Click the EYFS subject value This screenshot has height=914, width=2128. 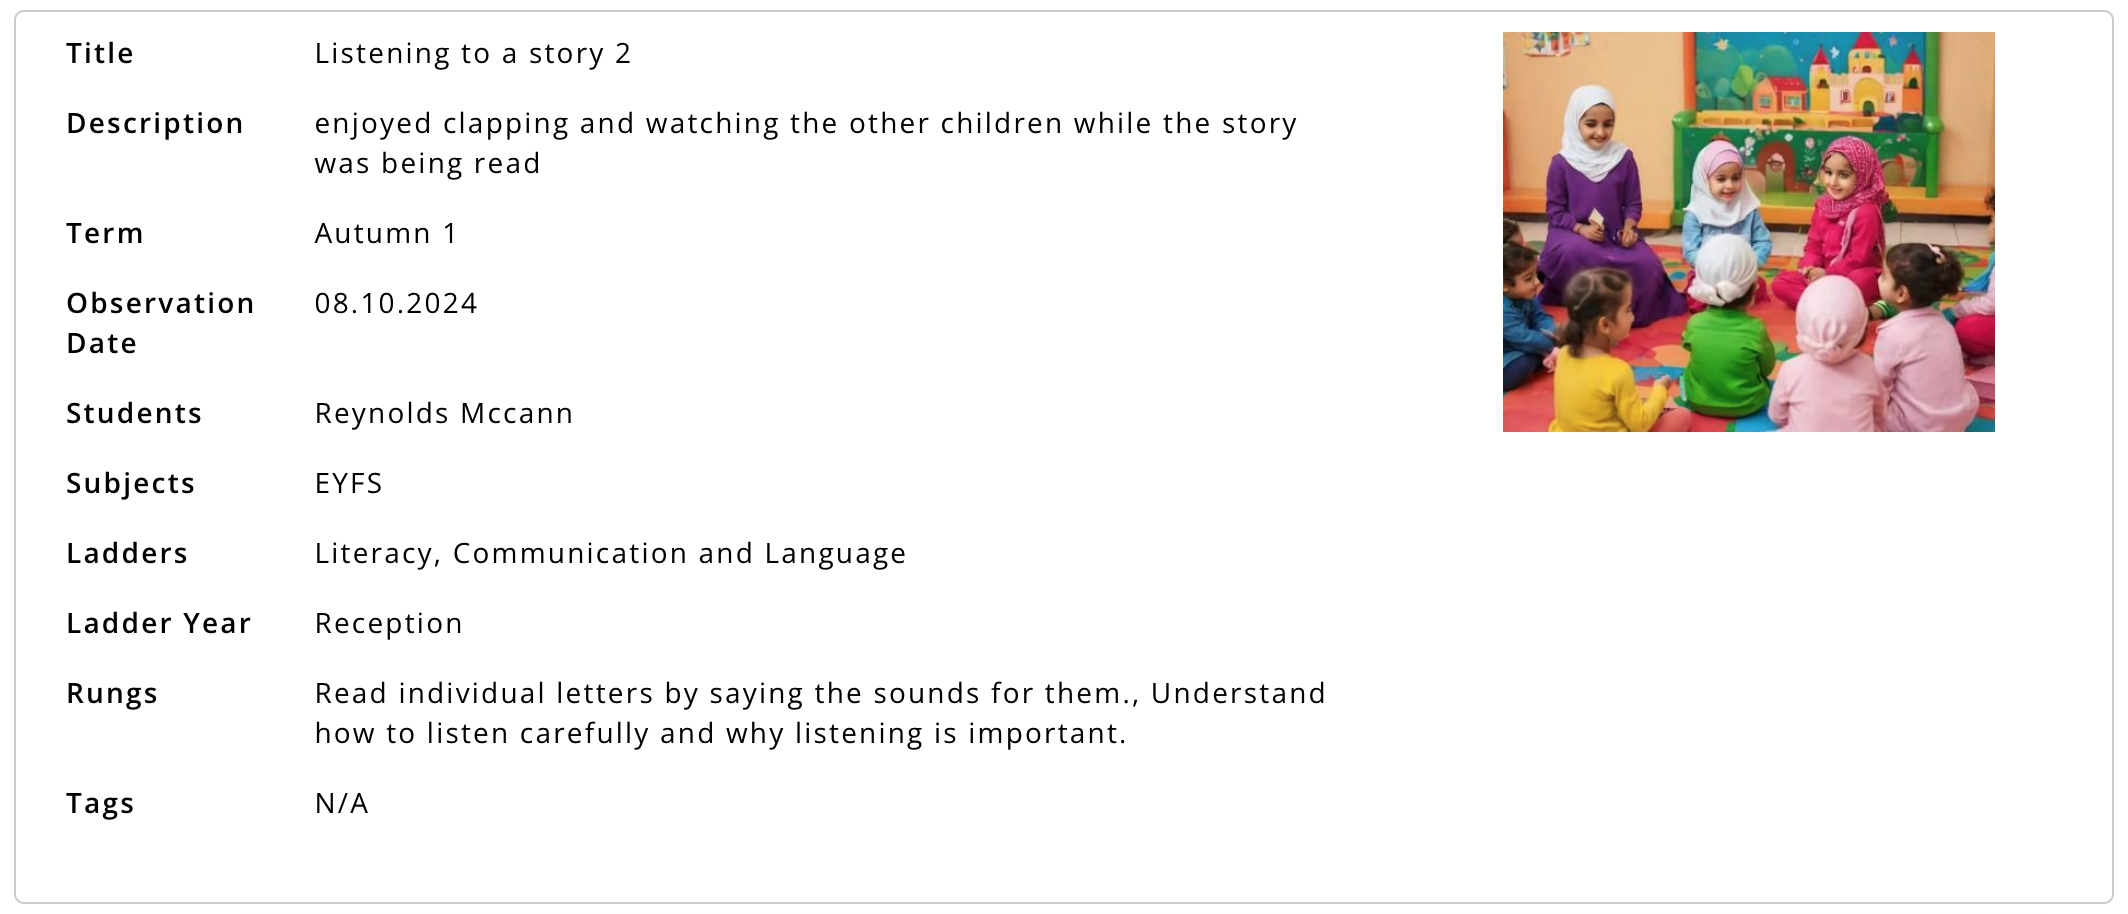point(349,483)
